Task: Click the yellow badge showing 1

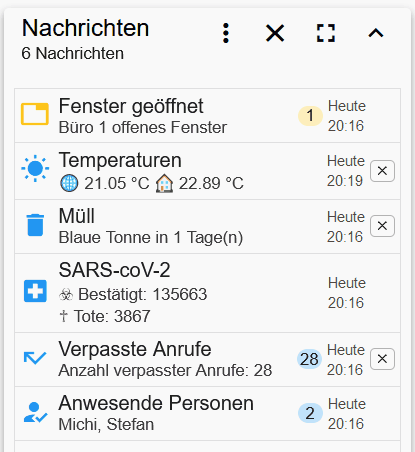Action: coord(310,116)
